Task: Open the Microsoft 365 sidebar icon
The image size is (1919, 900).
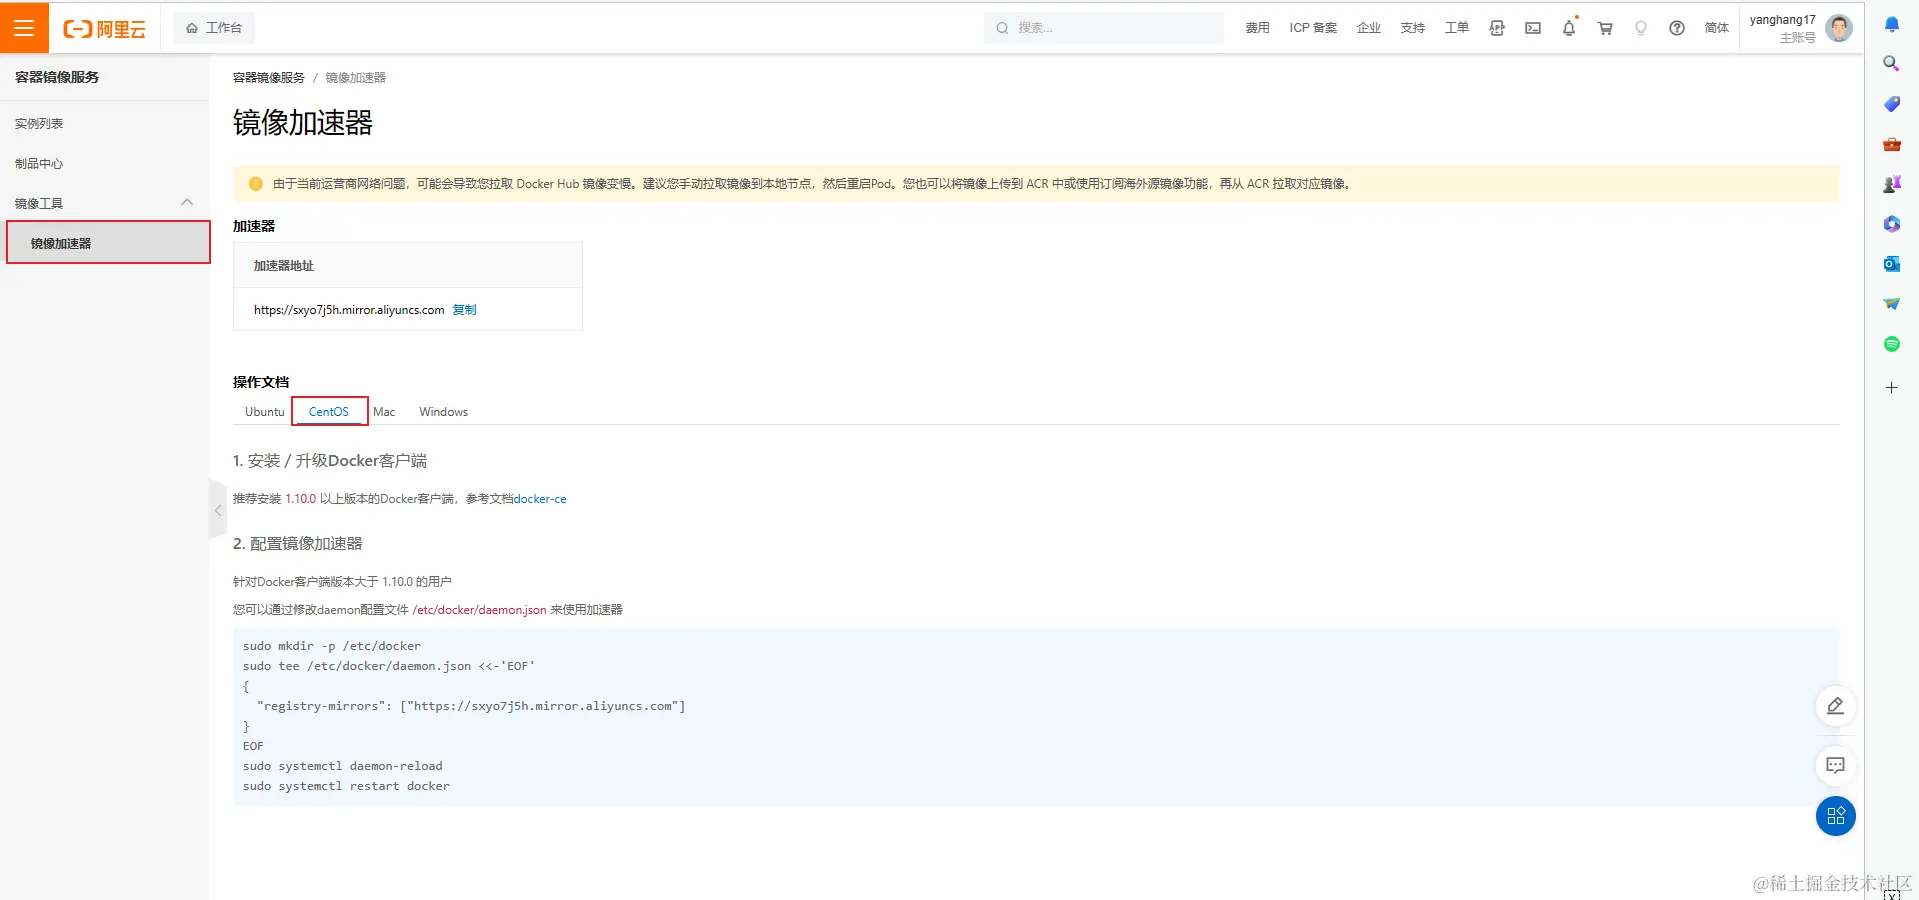Action: (1891, 224)
